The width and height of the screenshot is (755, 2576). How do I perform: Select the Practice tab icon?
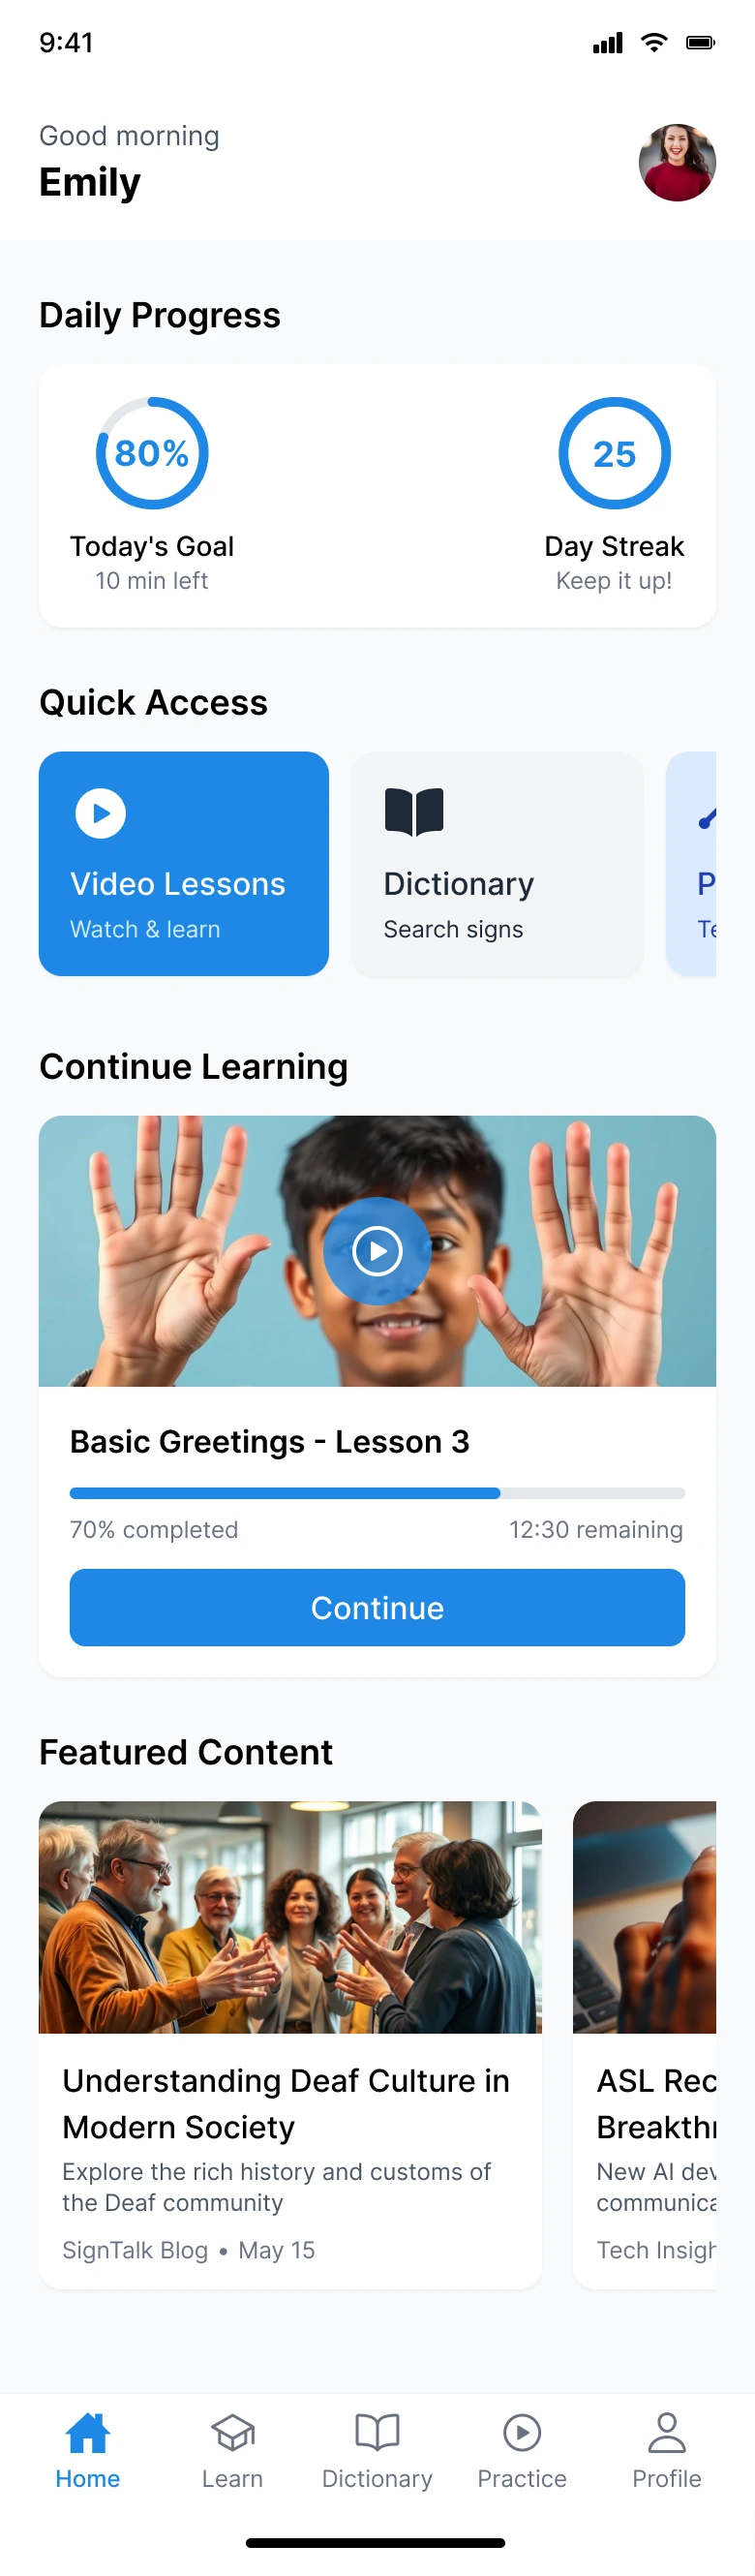pos(522,2431)
